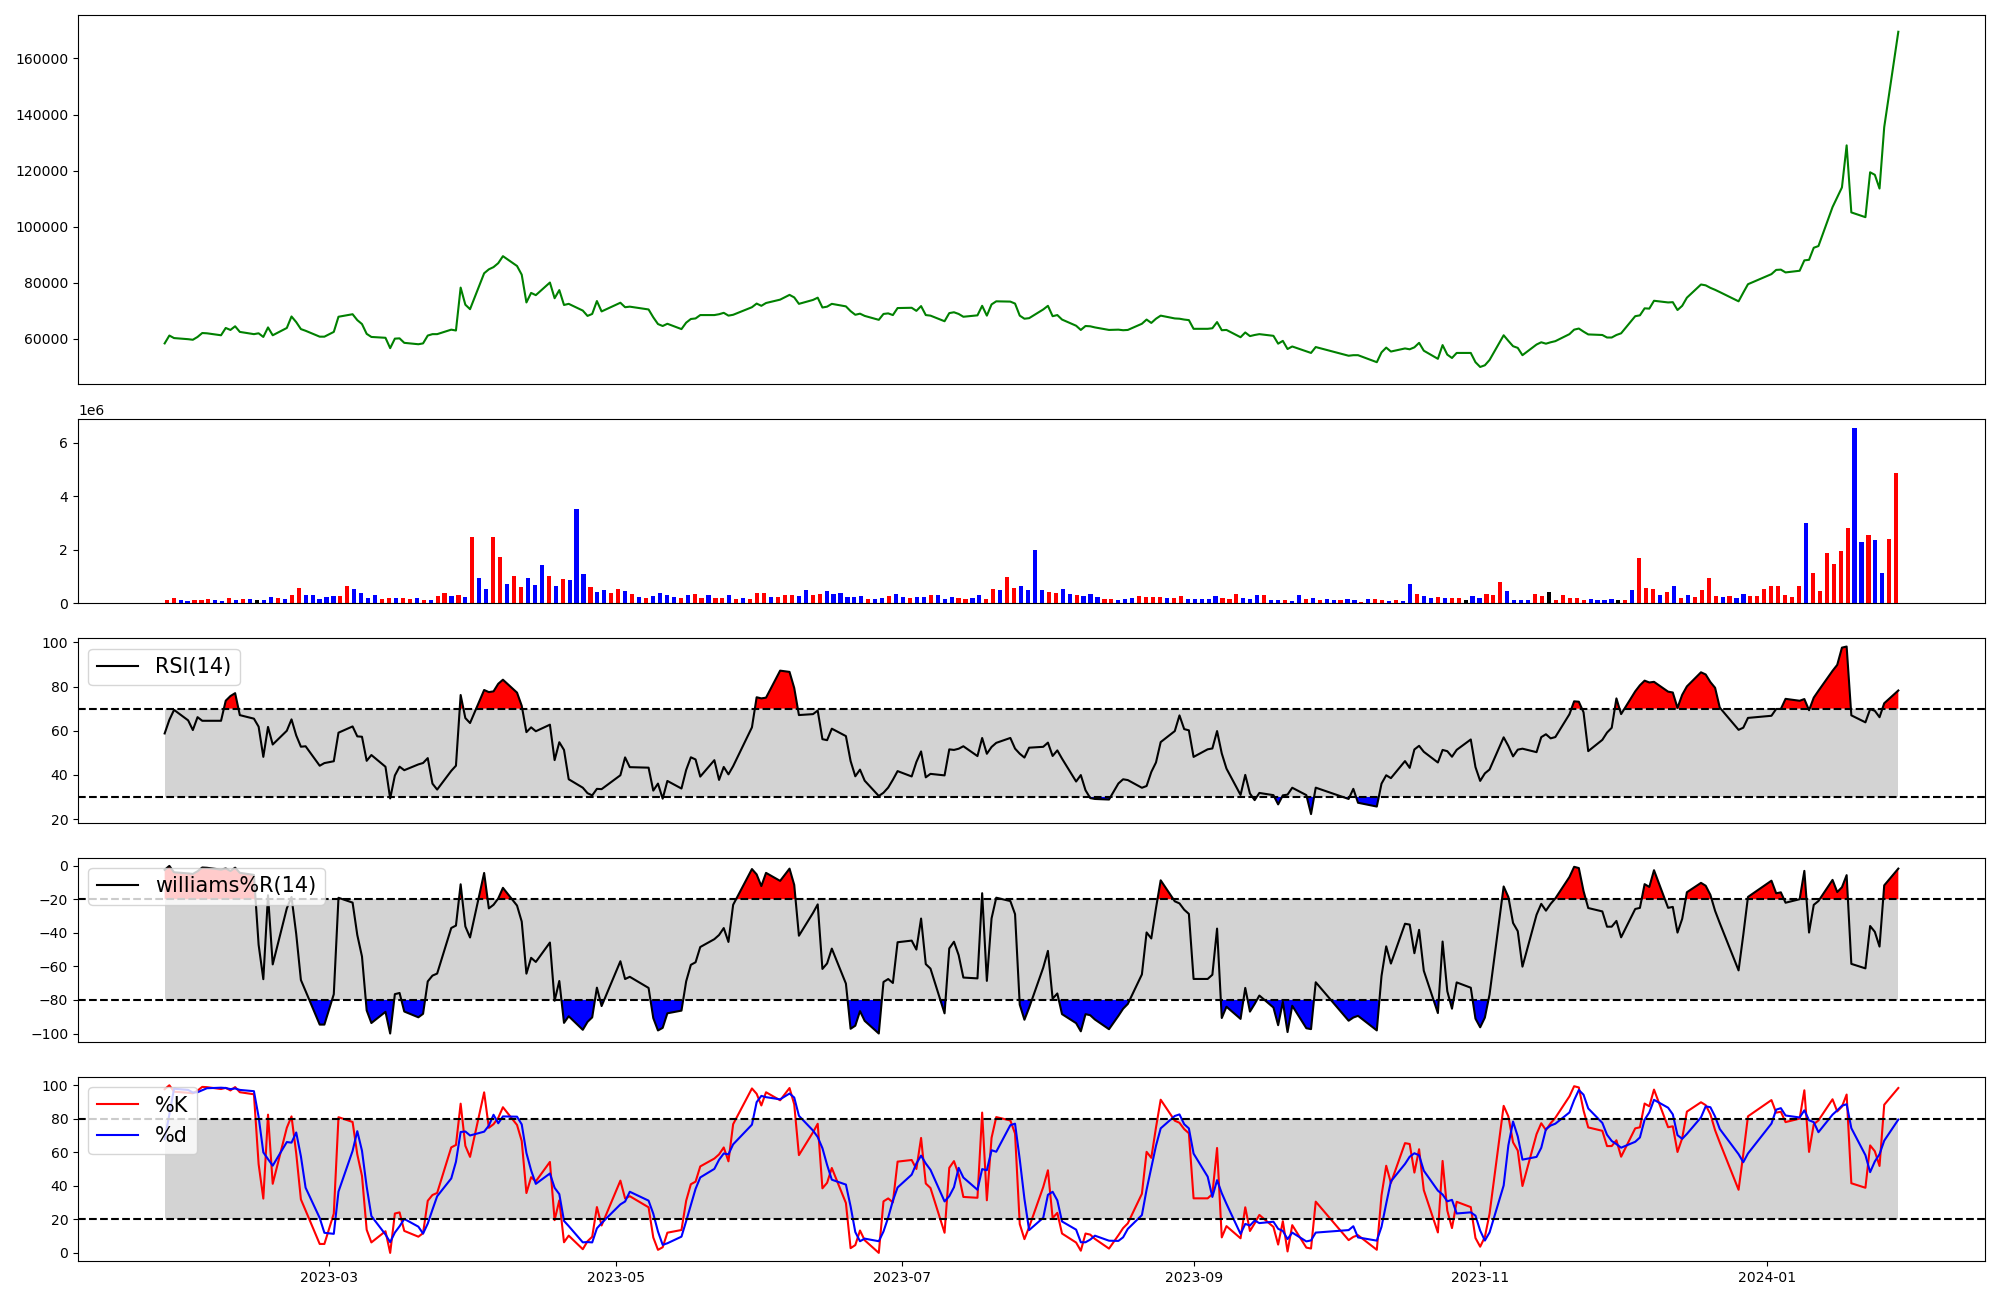Click the RSI(14) legend label
This screenshot has height=1300, width=2000.
click(x=192, y=666)
